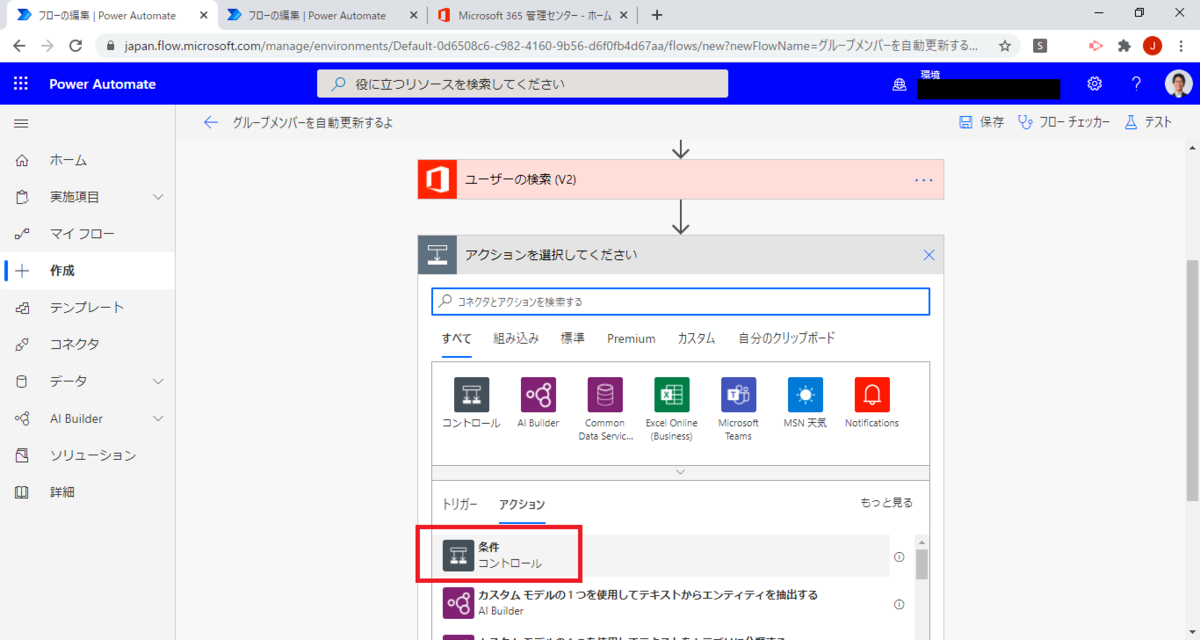Image resolution: width=1200 pixels, height=640 pixels.
Task: Switch to 自分のクリップボード tab
Action: tap(787, 339)
